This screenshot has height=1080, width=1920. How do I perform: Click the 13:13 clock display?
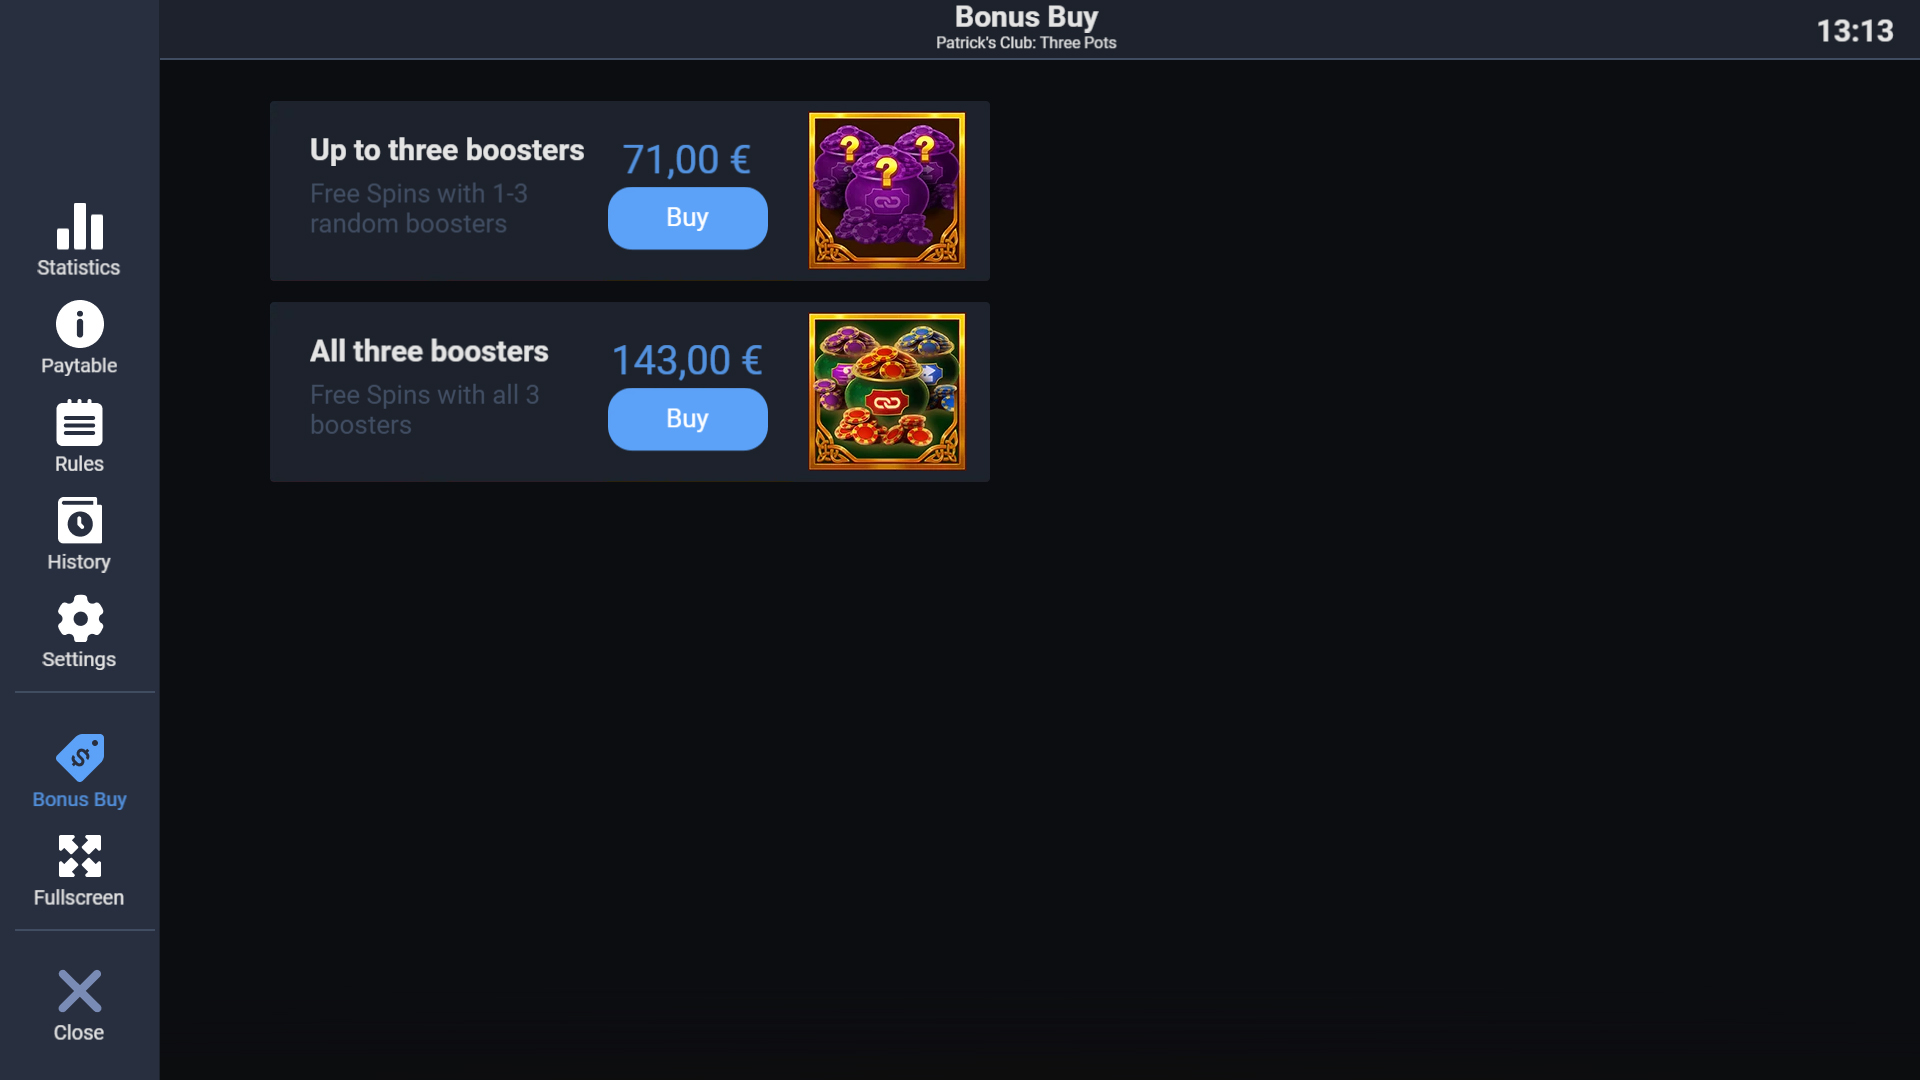click(x=1855, y=31)
